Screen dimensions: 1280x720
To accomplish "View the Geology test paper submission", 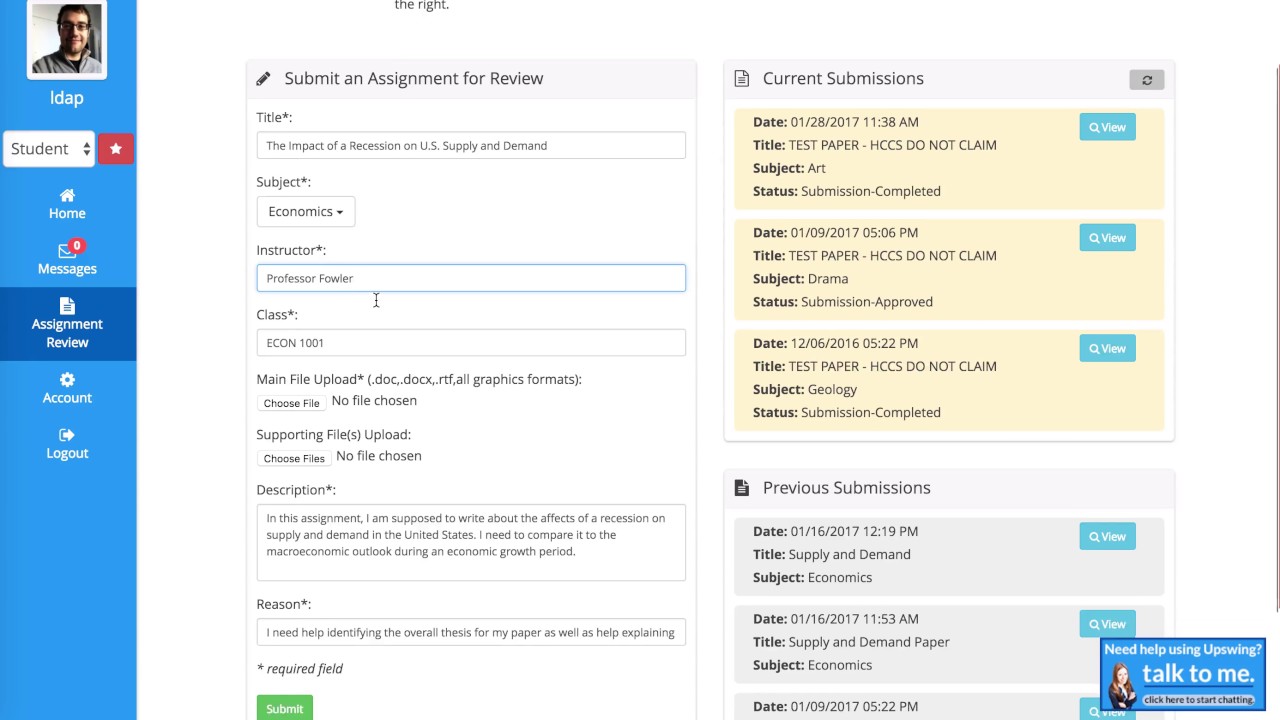I will [1107, 348].
